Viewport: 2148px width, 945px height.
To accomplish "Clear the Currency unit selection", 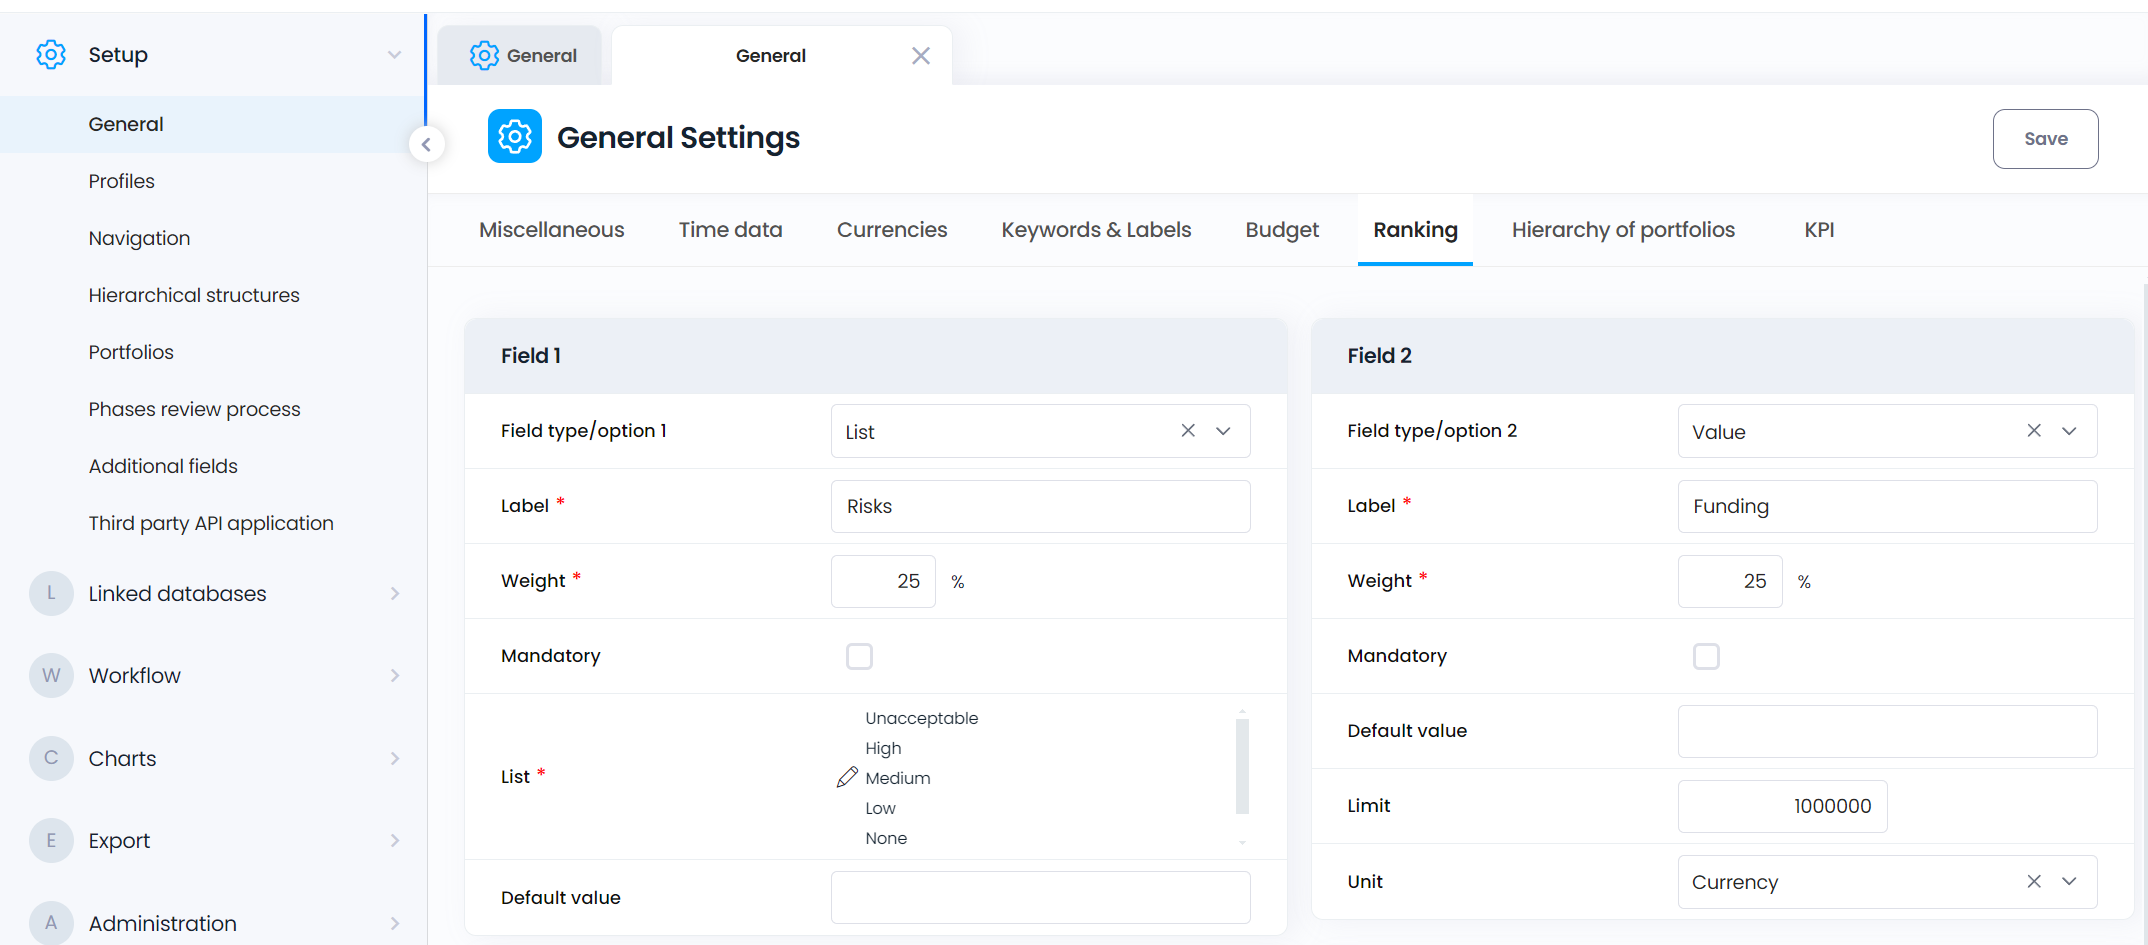I will pos(2033,881).
